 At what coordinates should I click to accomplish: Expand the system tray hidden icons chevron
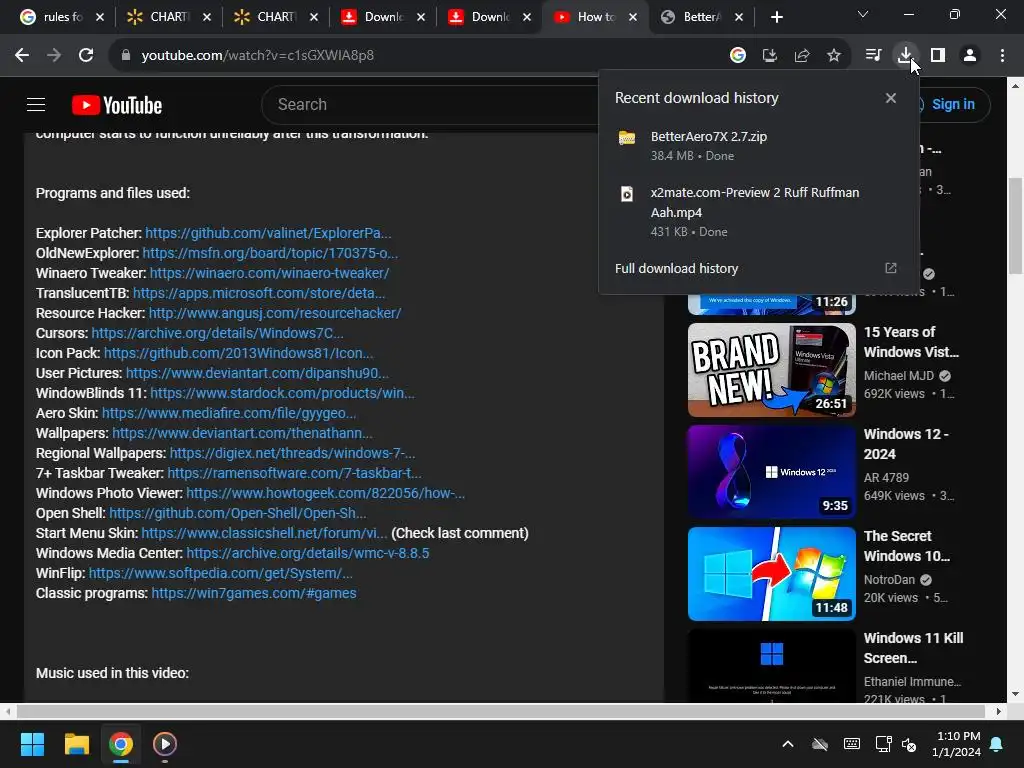point(788,744)
